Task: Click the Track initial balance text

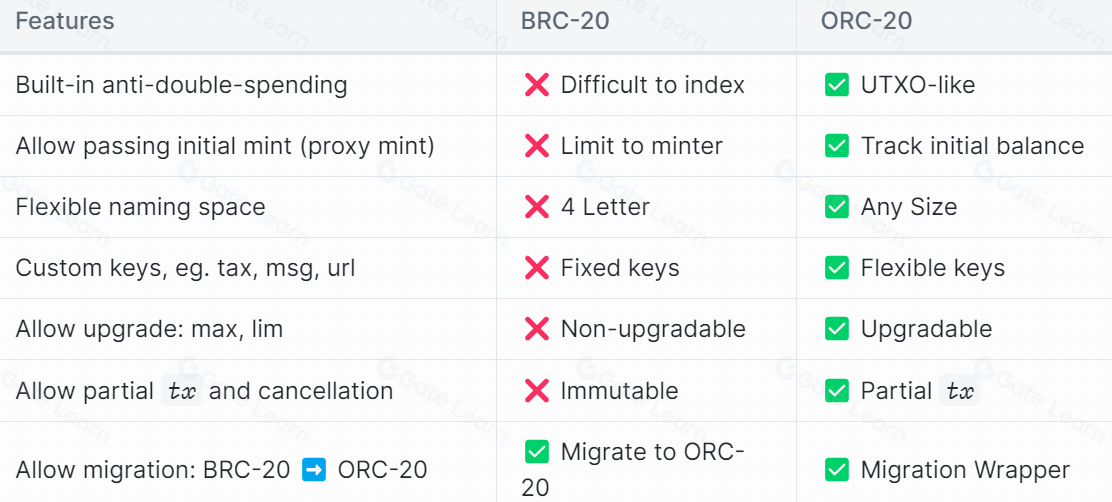Action: click(972, 146)
